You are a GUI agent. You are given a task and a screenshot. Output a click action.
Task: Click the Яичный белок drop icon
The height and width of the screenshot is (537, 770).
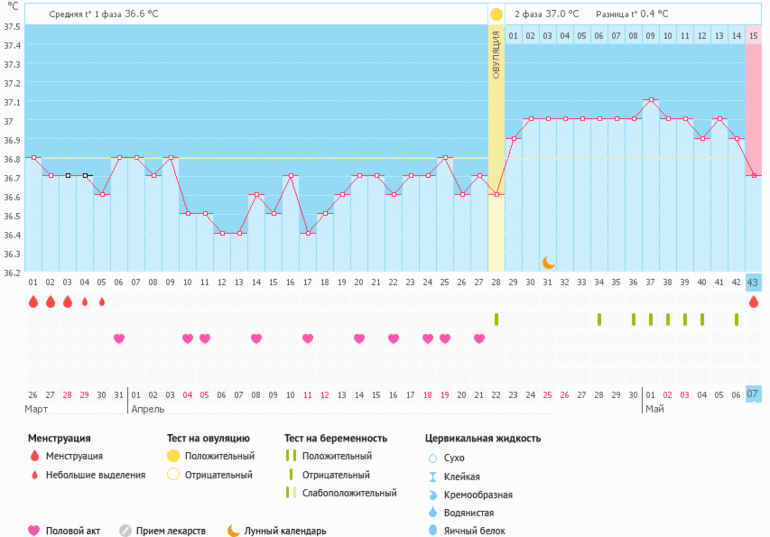click(x=431, y=531)
